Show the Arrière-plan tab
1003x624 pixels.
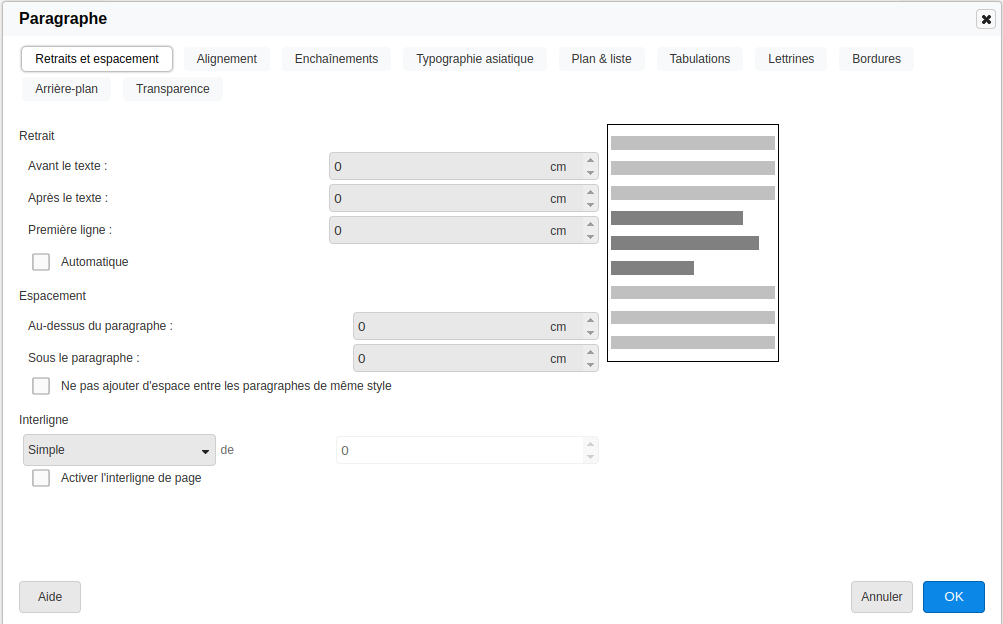pyautogui.click(x=66, y=89)
